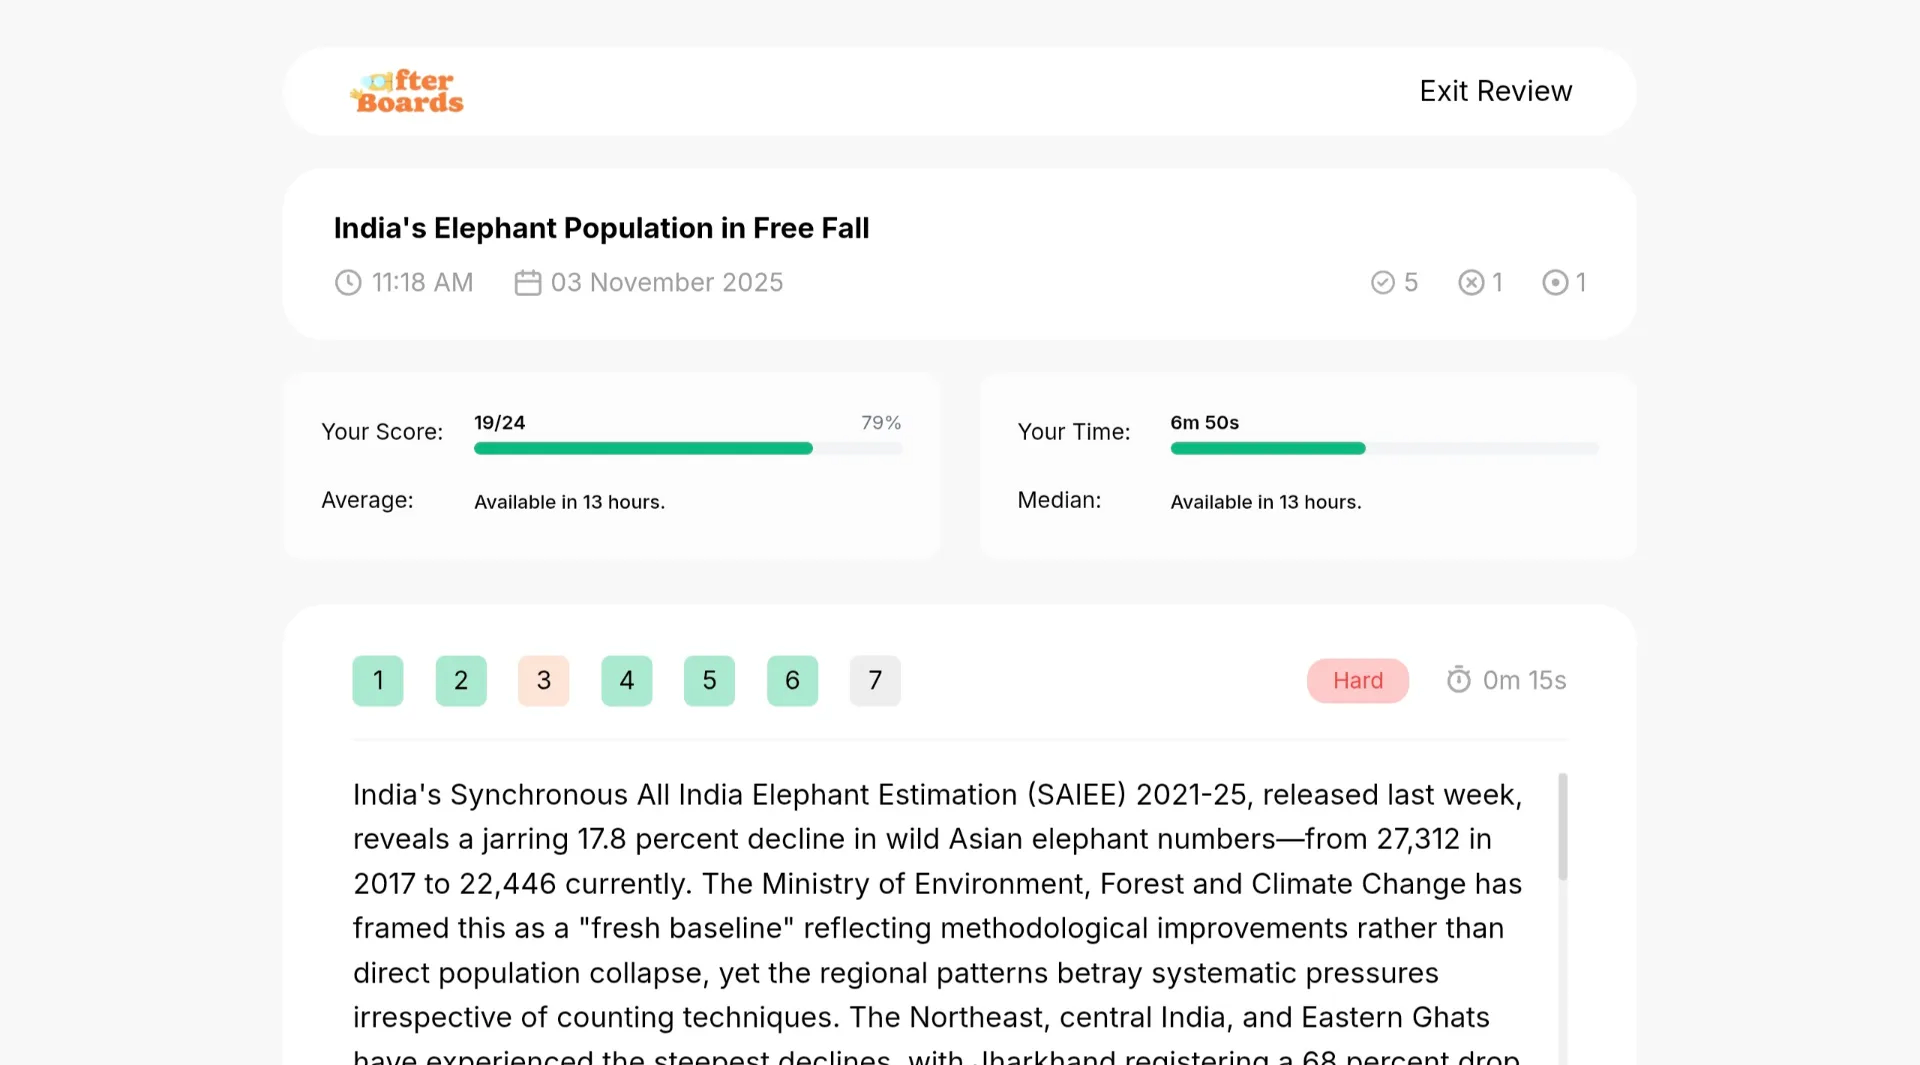Click the passage scrollbar thumb
The width and height of the screenshot is (1920, 1065).
(1563, 826)
